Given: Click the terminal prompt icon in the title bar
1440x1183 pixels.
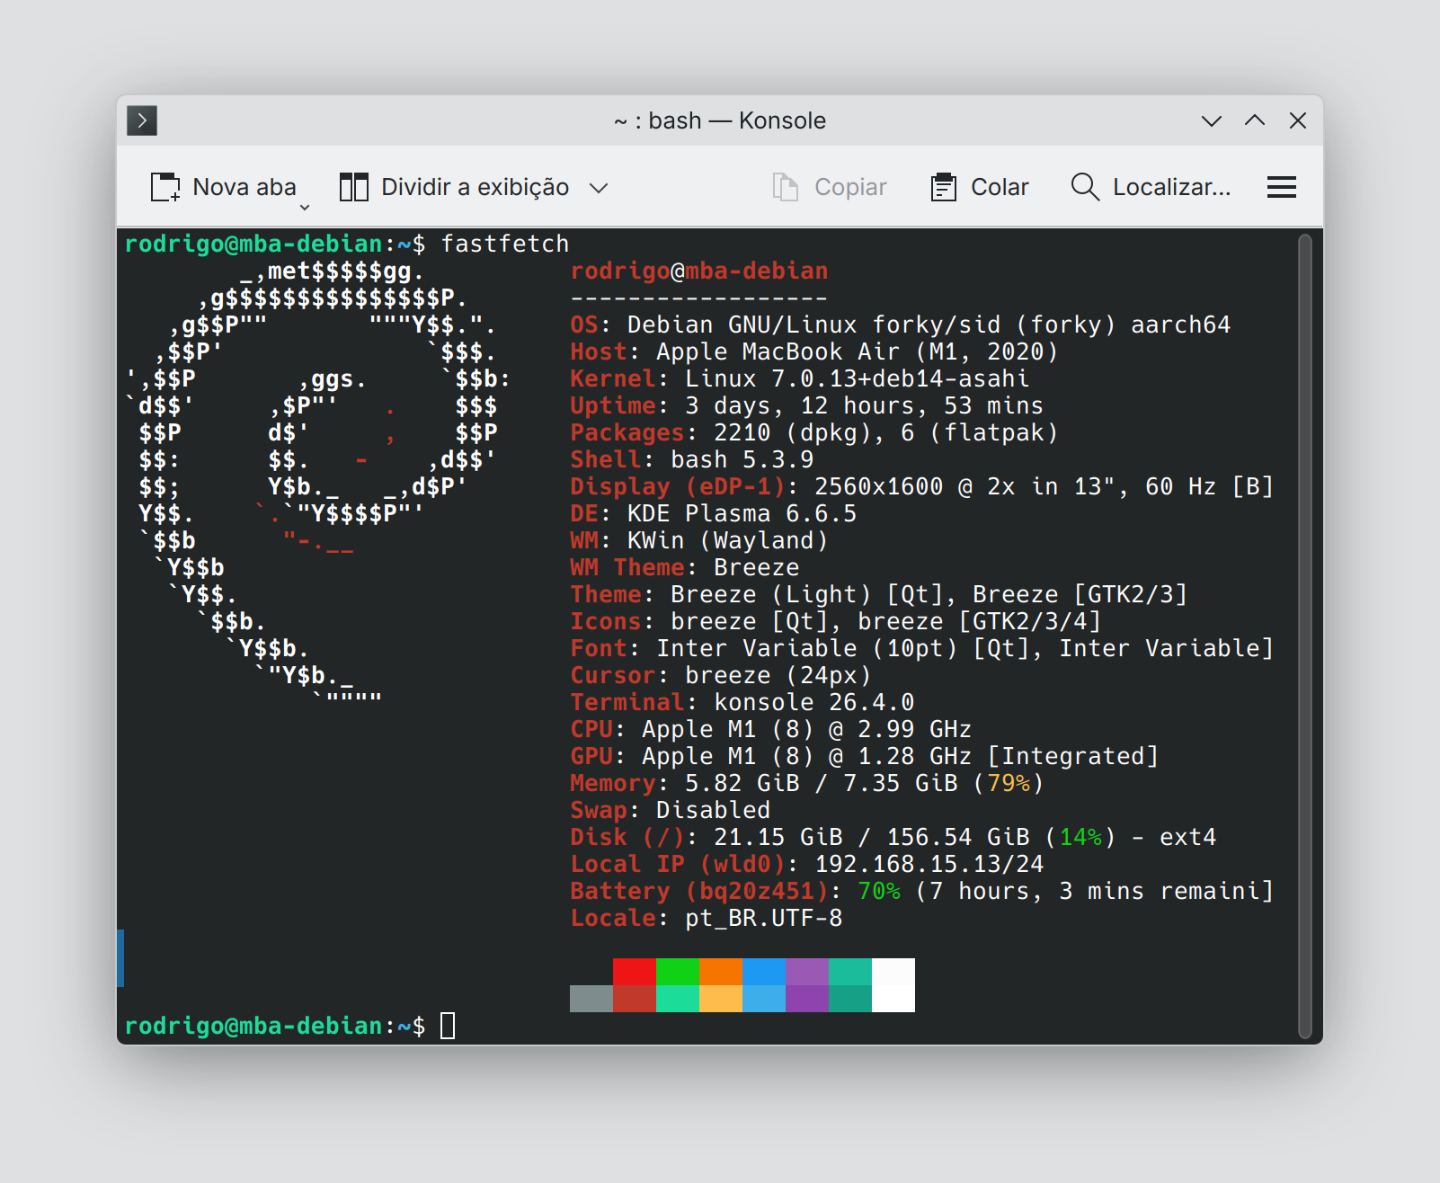Looking at the screenshot, I should [142, 121].
